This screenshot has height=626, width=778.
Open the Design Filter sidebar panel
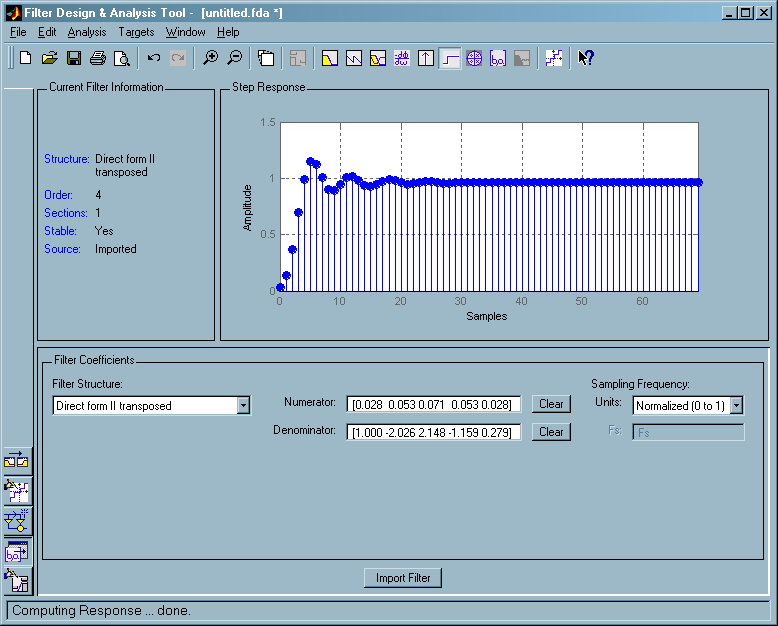(x=18, y=580)
